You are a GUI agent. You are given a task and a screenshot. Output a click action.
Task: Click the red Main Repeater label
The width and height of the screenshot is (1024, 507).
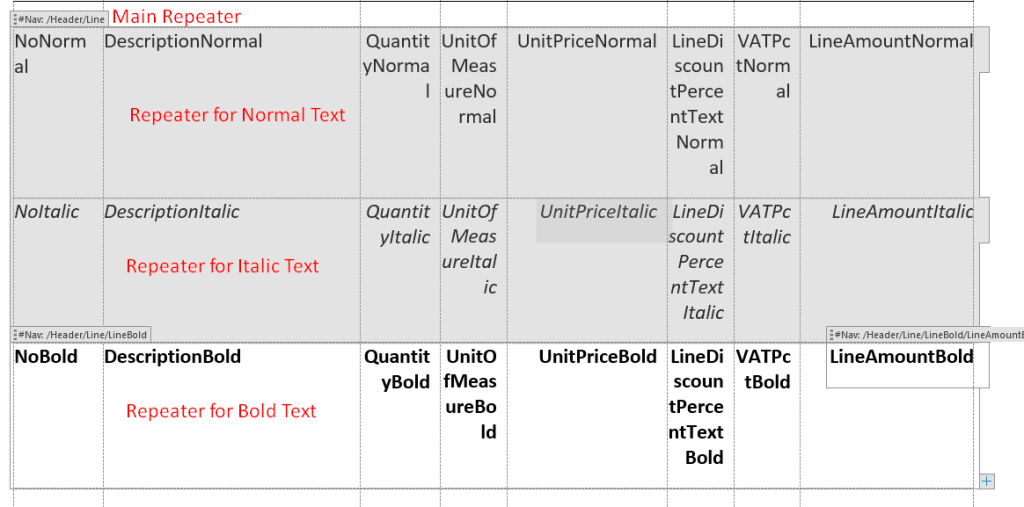point(176,17)
